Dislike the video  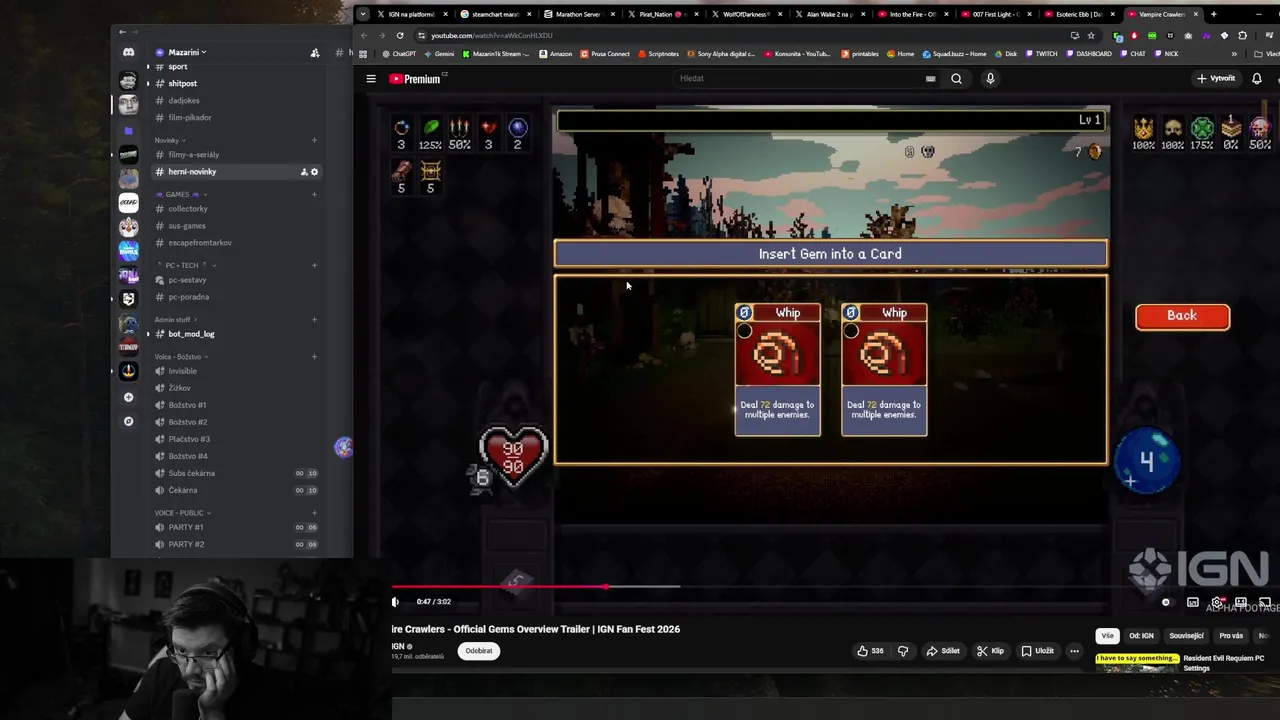click(x=903, y=651)
